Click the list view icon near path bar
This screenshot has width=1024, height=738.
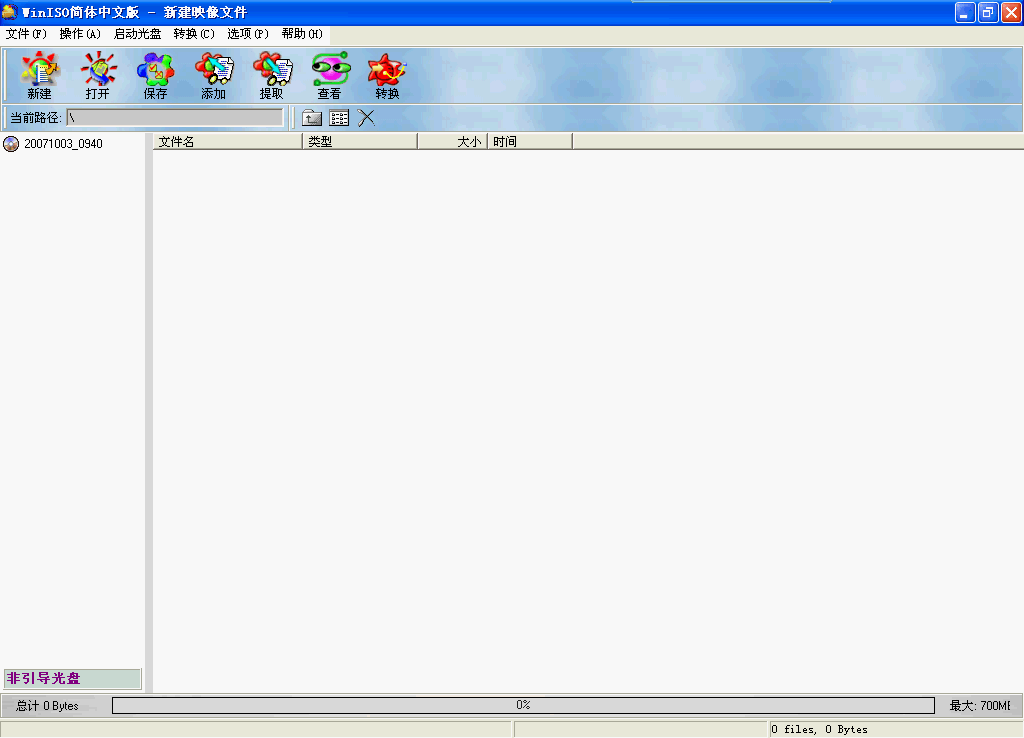point(338,117)
